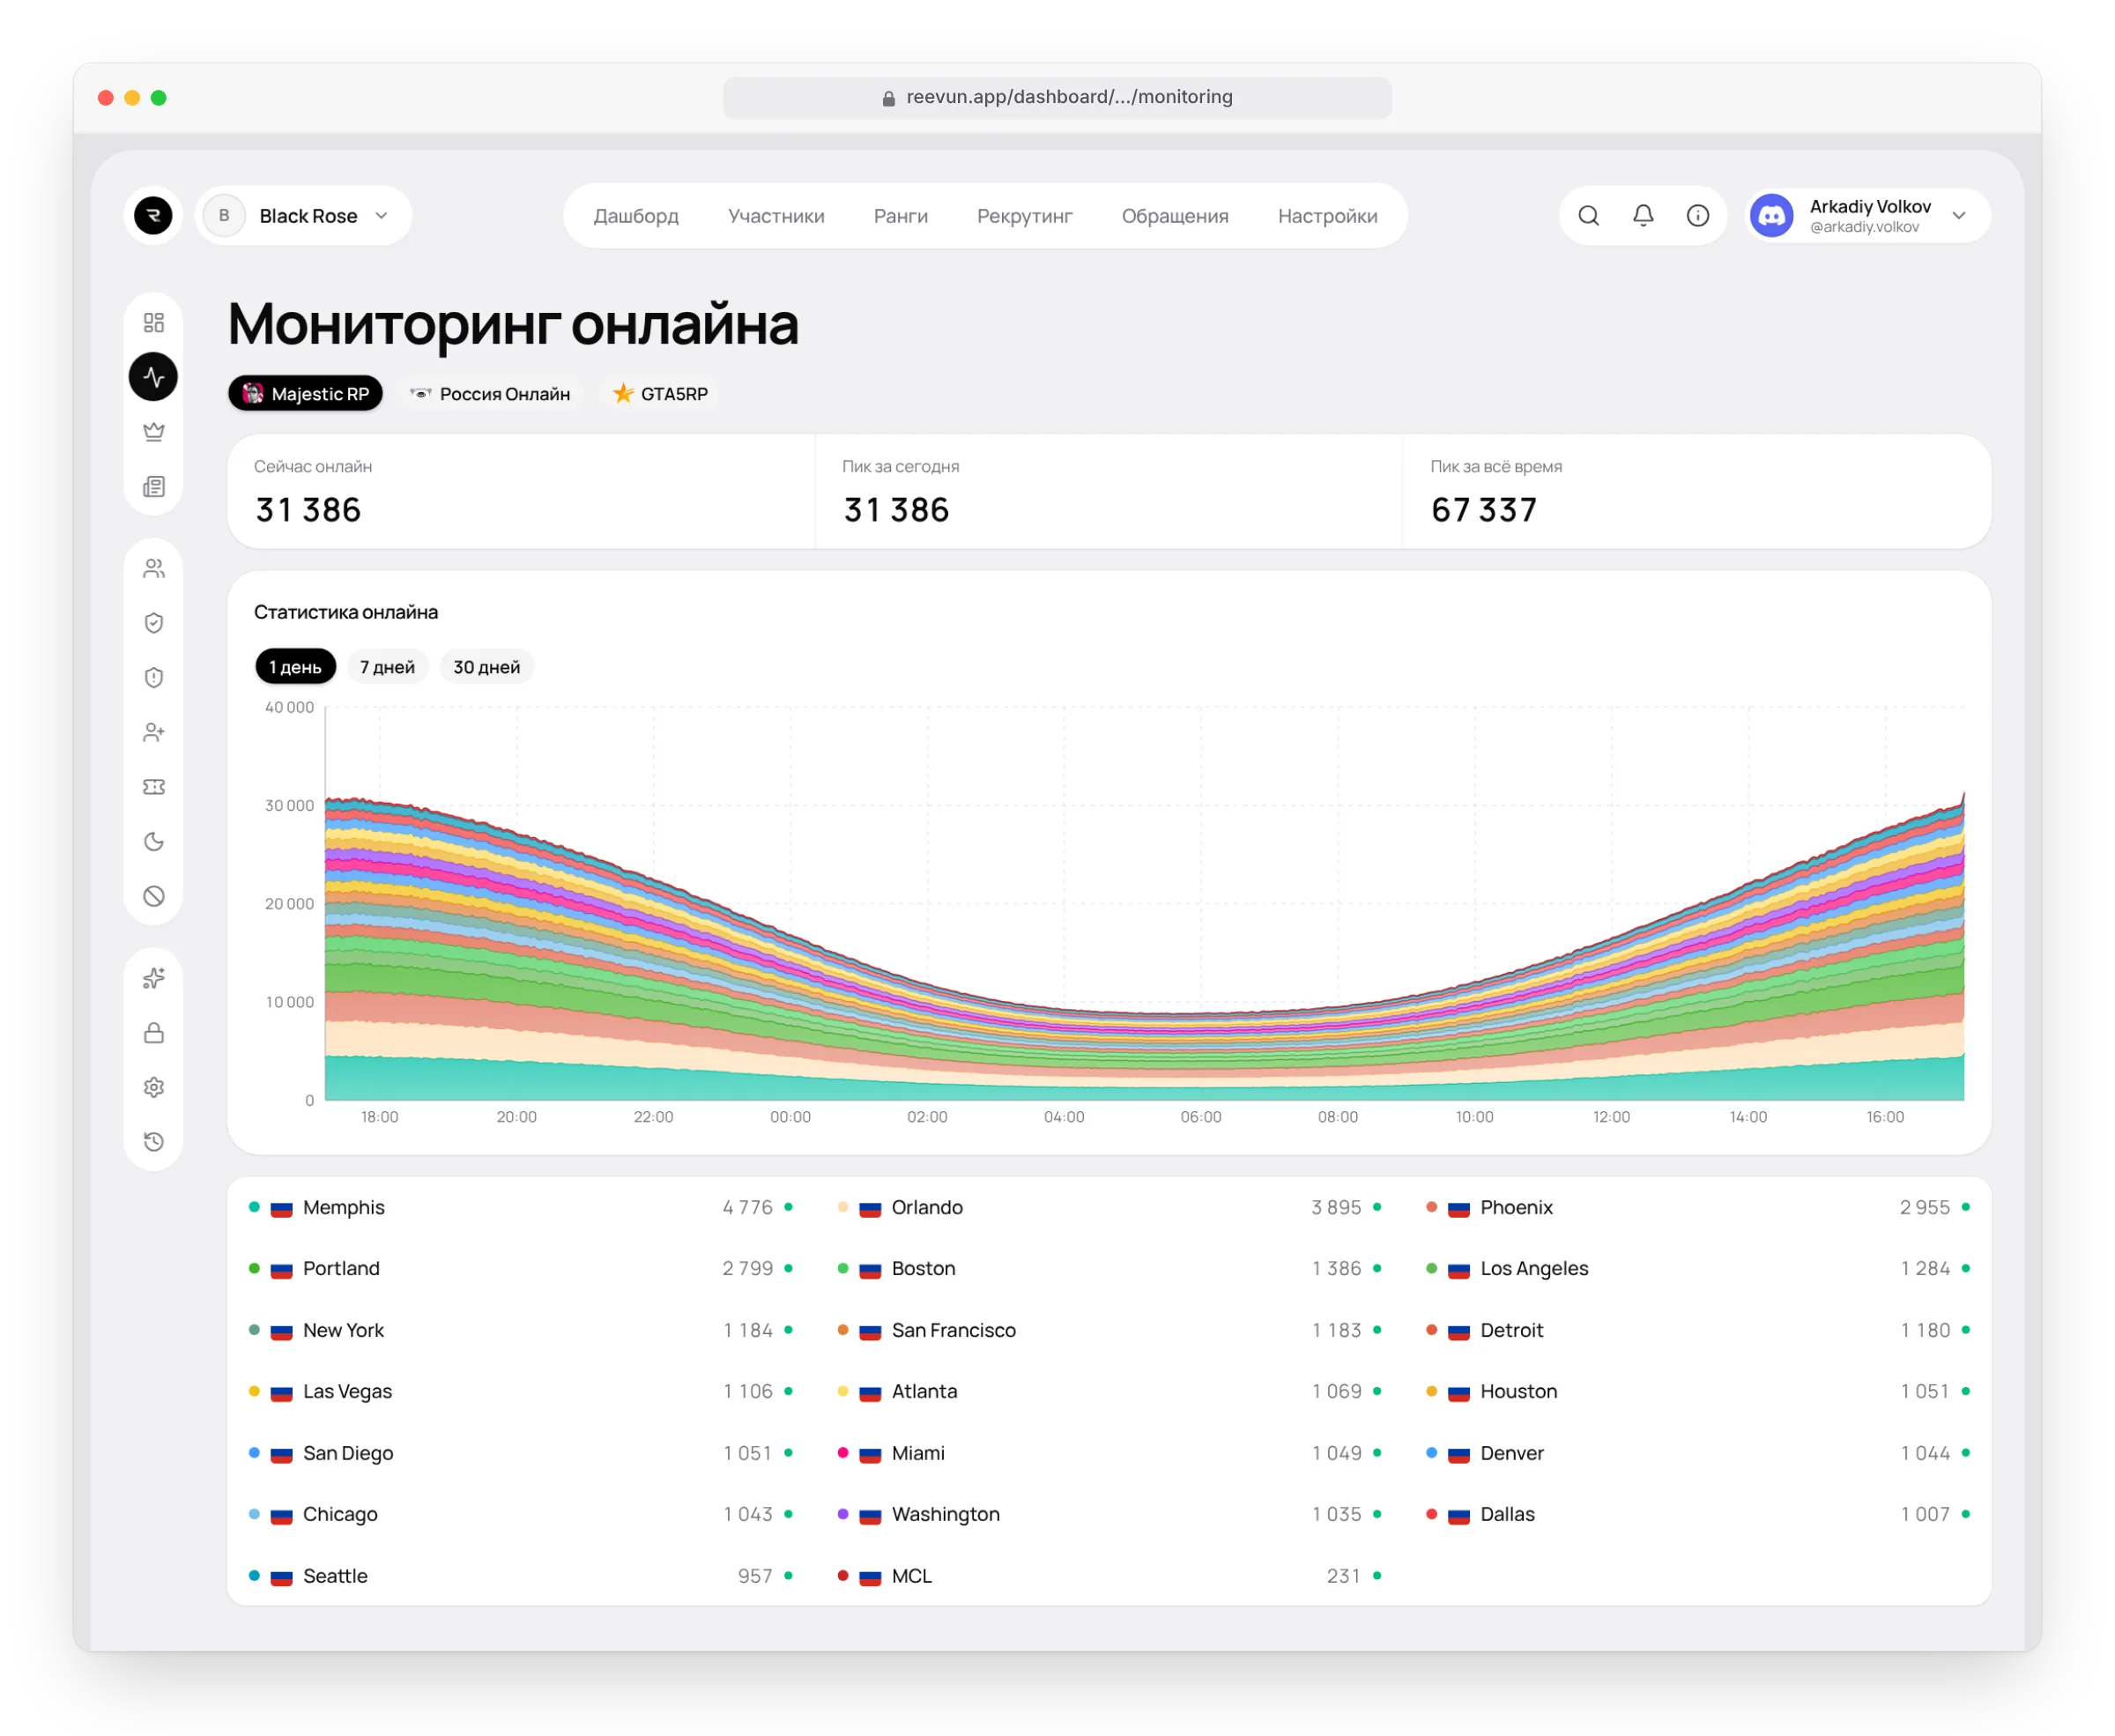Screen dimensions: 2115x1736
Task: Select the activity monitoring pulse icon
Action: click(153, 377)
